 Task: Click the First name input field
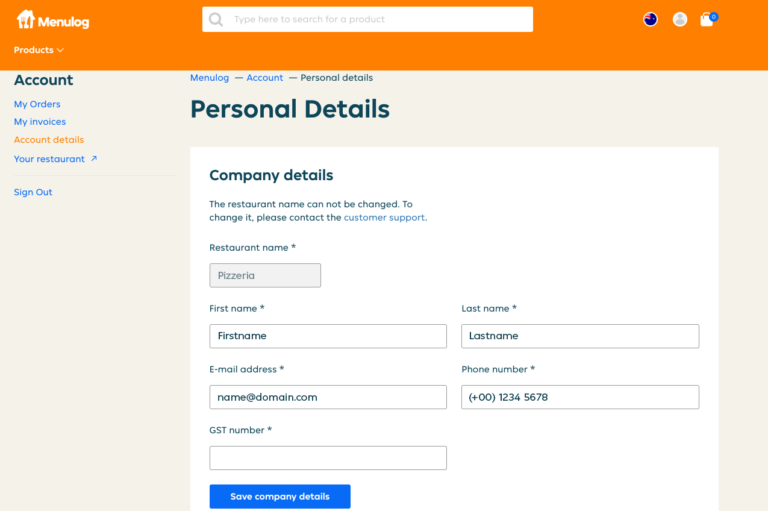click(328, 336)
